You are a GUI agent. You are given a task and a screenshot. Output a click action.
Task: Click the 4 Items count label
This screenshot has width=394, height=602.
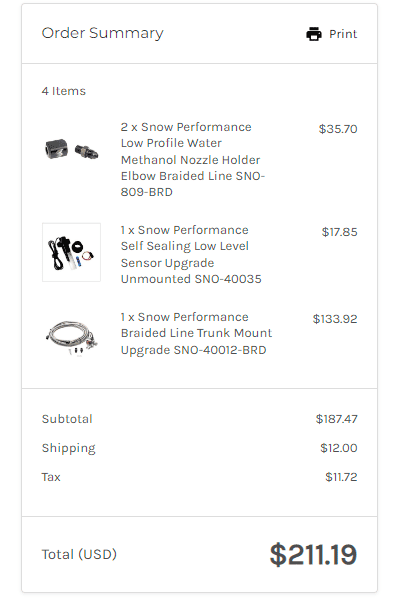(64, 91)
